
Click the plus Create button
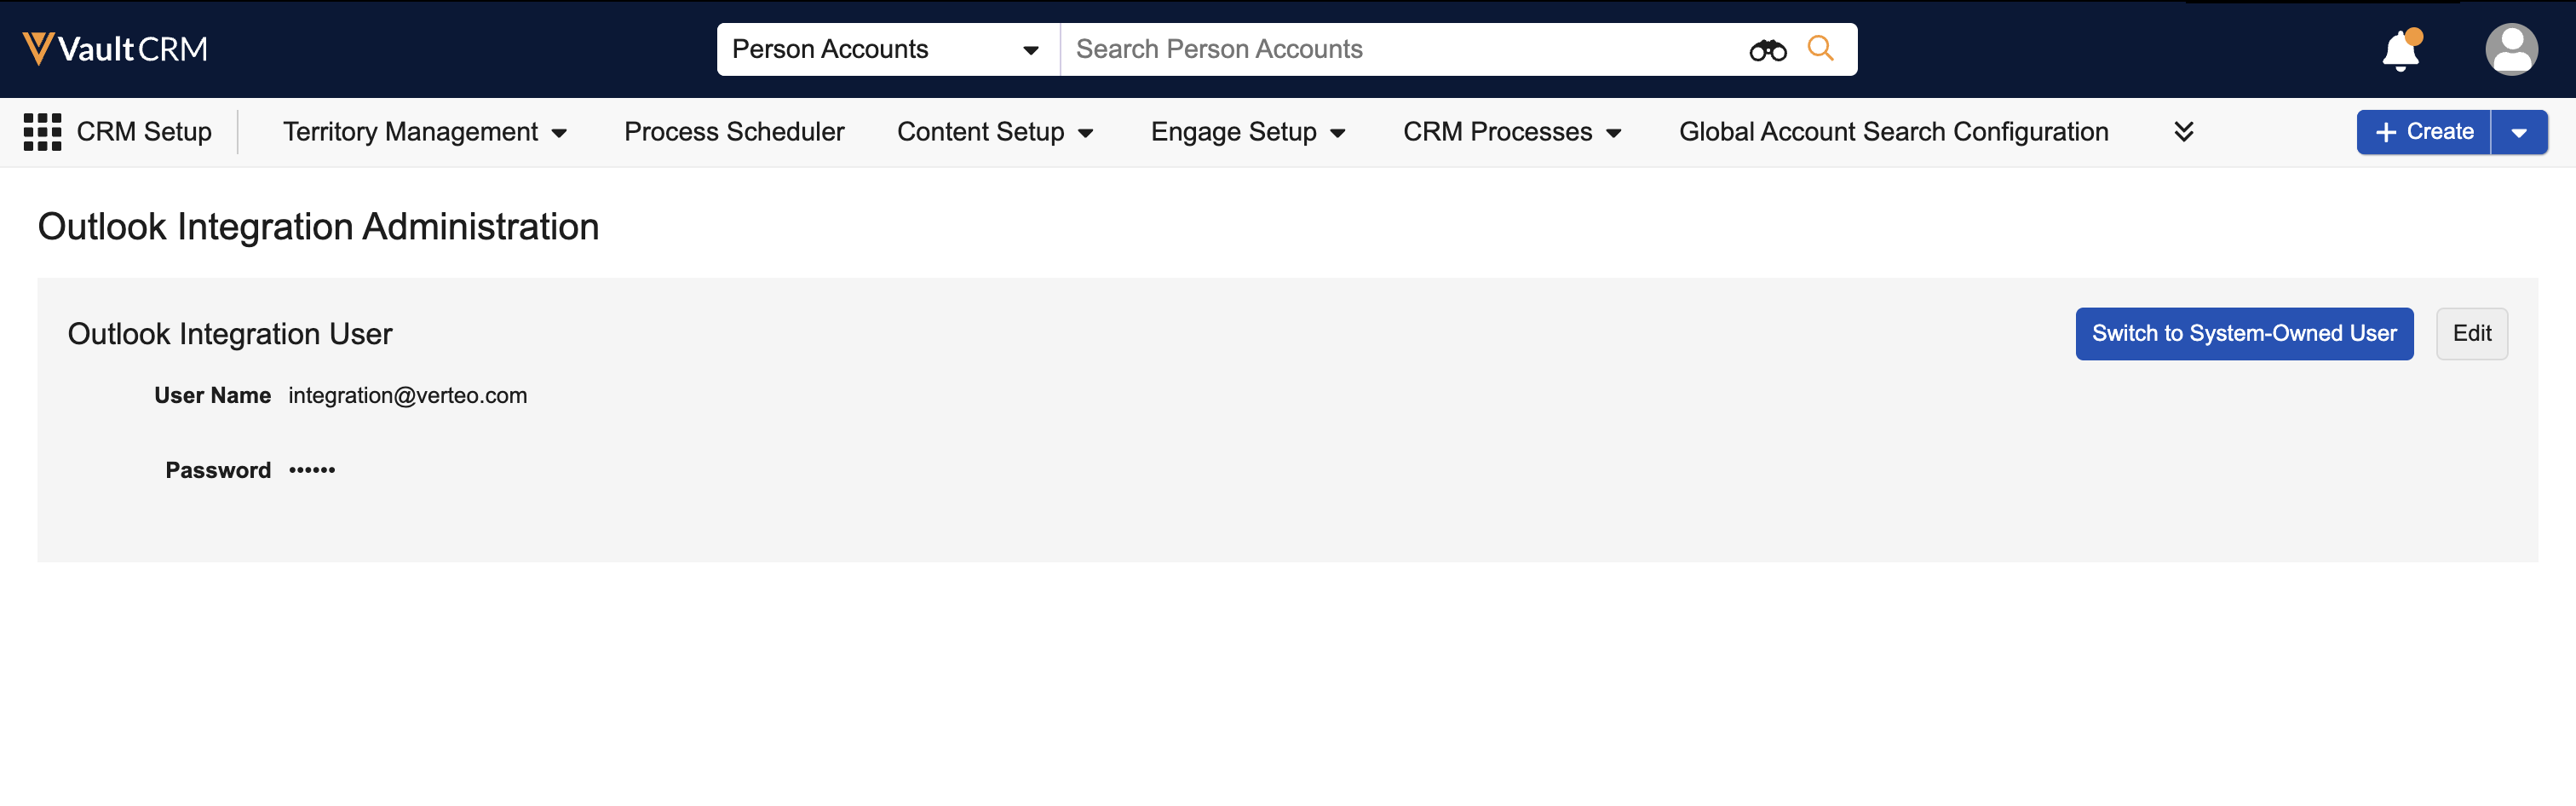click(2423, 132)
